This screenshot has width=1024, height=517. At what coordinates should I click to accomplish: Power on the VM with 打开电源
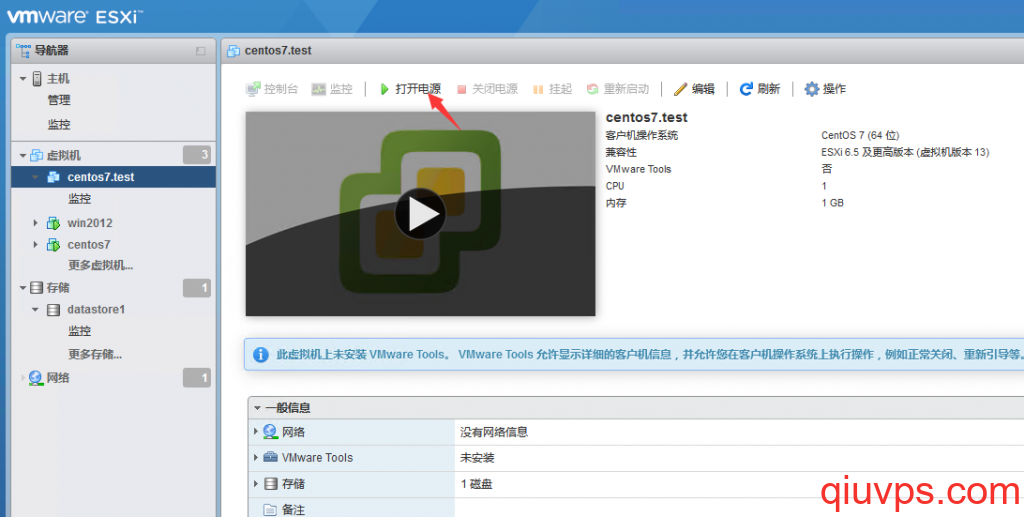[x=410, y=89]
